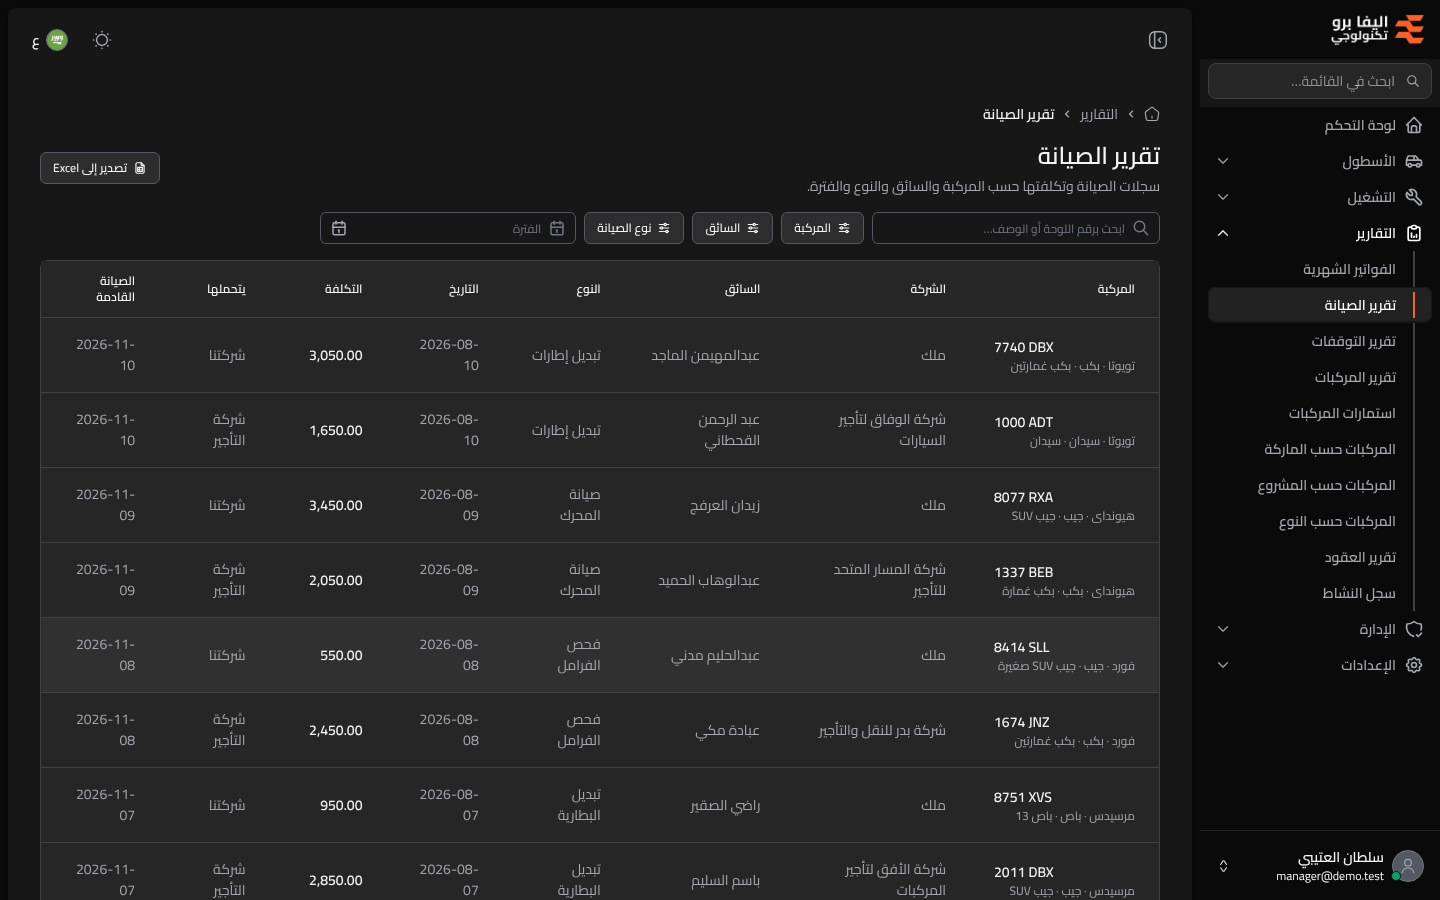Image resolution: width=1440 pixels, height=900 pixels.
Task: Open the نوع الصيانة filter
Action: point(634,228)
